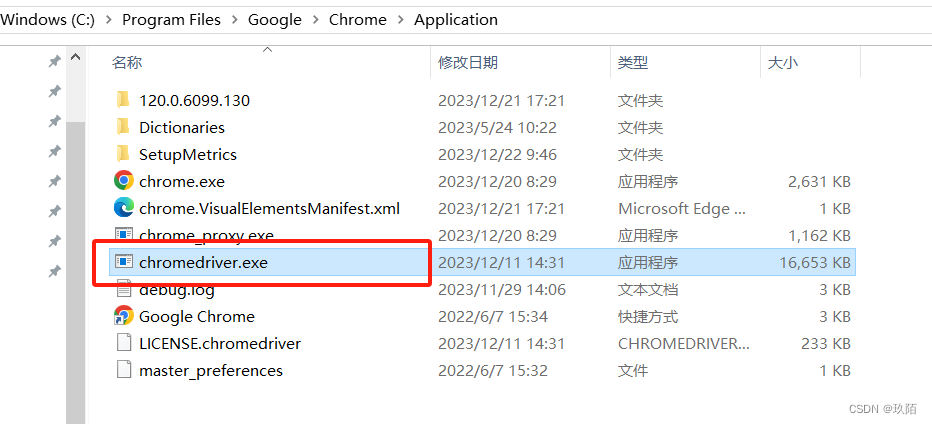Navigate to Windows (C:) in breadcrumb
This screenshot has height=424, width=932.
click(x=48, y=20)
